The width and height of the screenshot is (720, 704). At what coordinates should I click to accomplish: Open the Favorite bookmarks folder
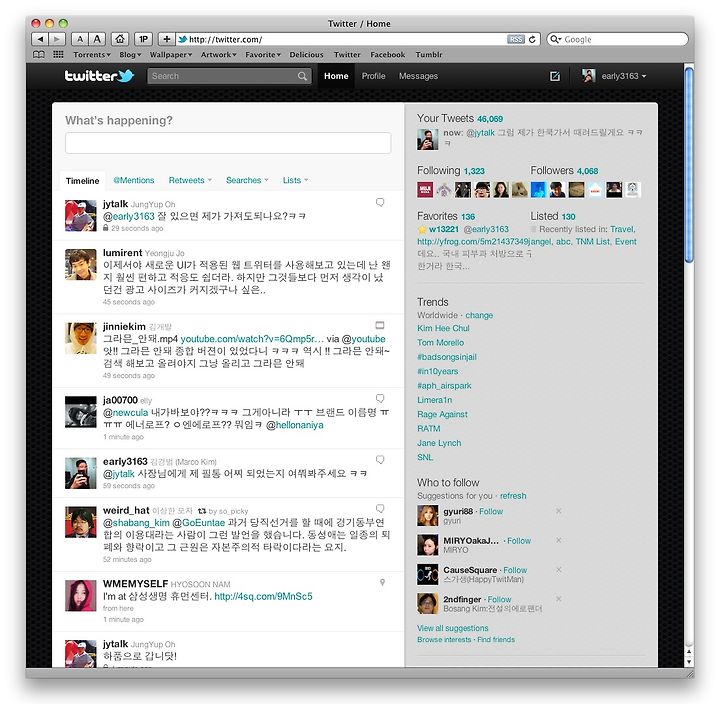(x=263, y=55)
